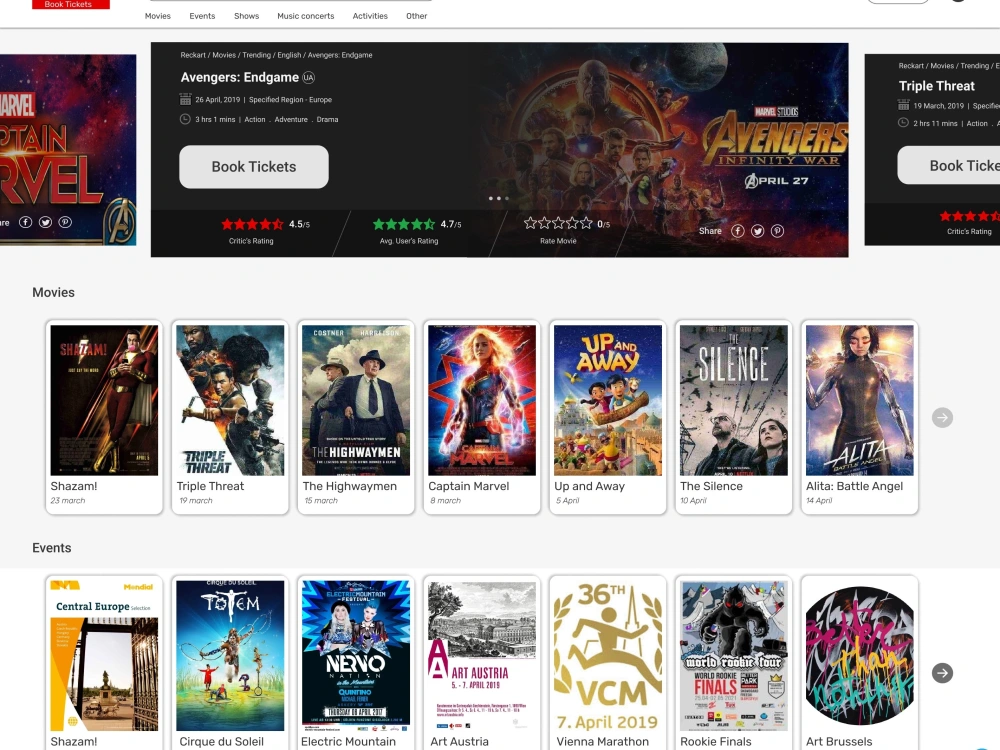Screen dimensions: 1000x750
Task: Click the UA certificate badge
Action: coord(309,78)
